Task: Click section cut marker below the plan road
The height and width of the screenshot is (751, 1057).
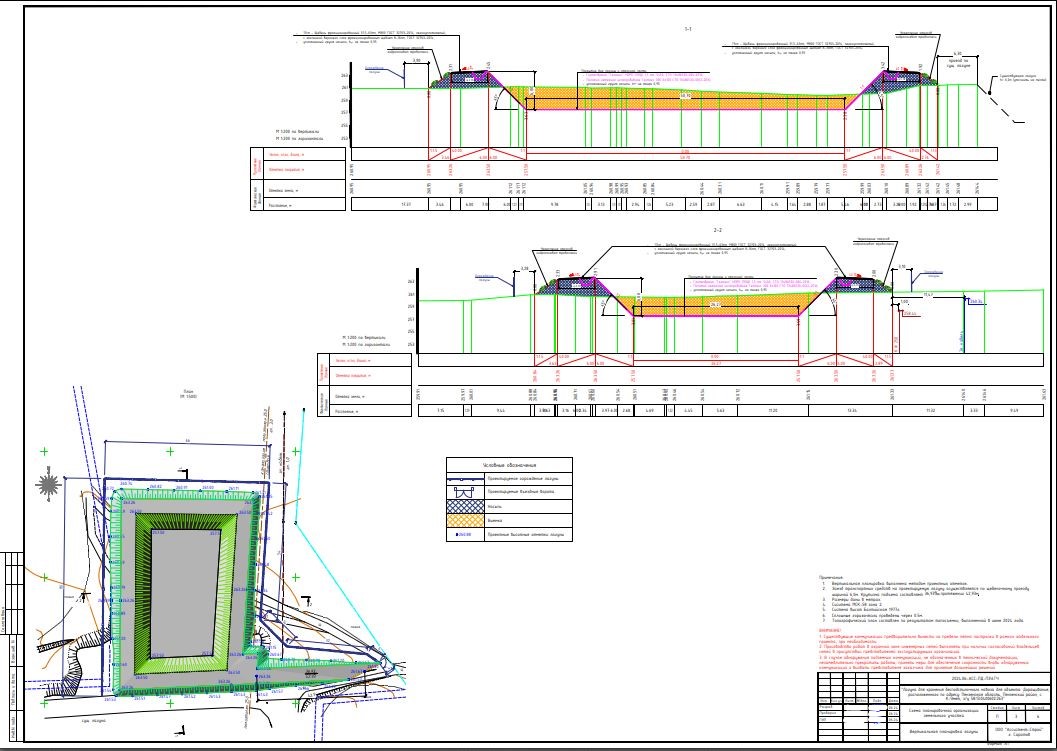Action: point(181,730)
